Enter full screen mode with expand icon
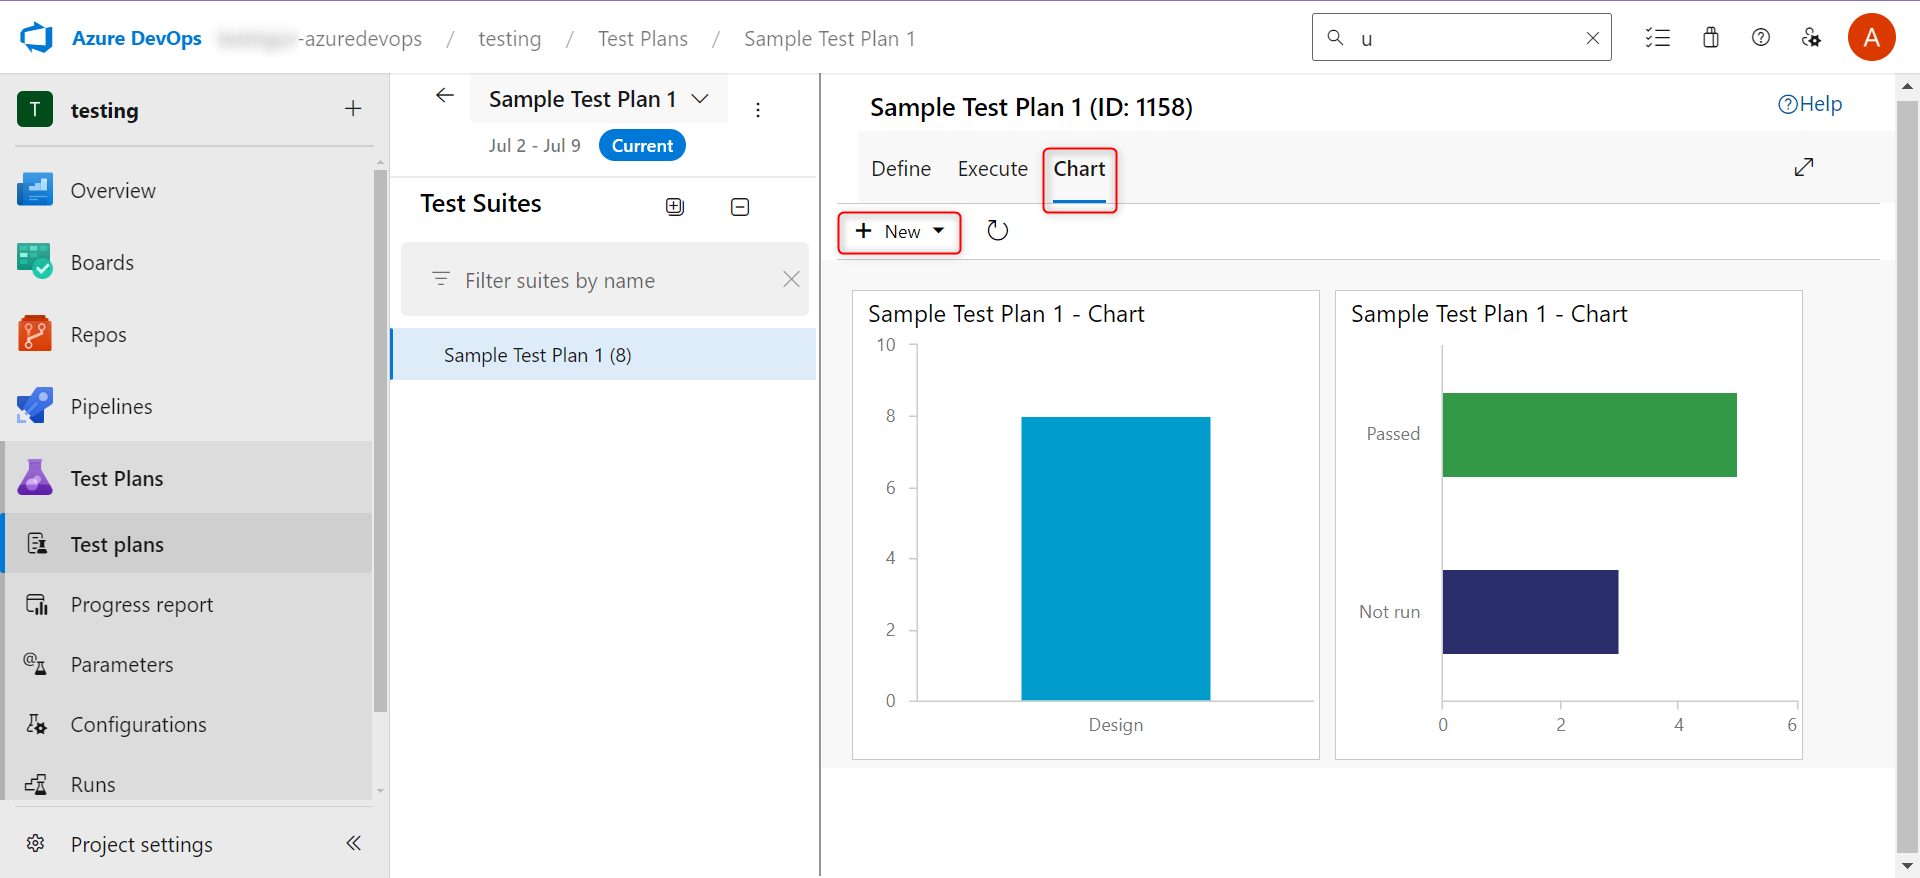Image resolution: width=1920 pixels, height=878 pixels. 1803,167
